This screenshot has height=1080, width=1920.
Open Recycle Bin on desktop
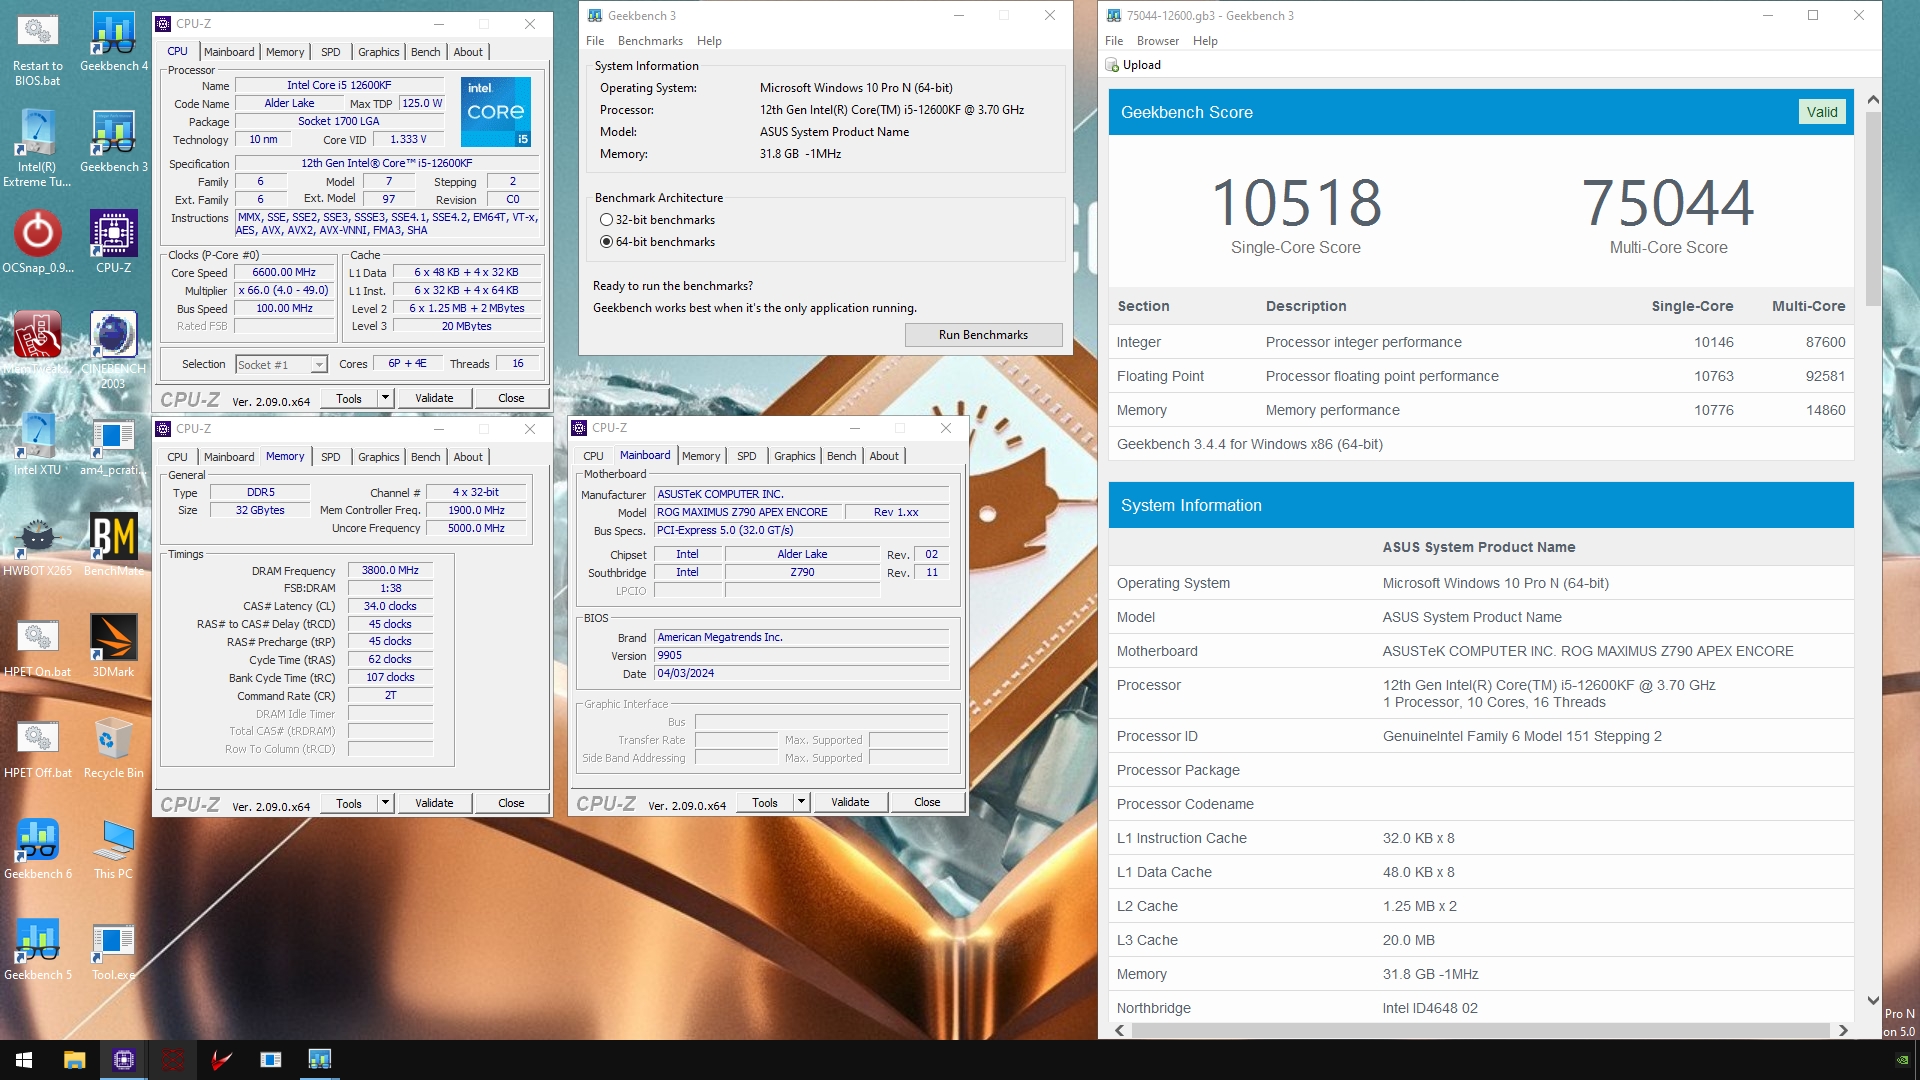click(x=113, y=748)
